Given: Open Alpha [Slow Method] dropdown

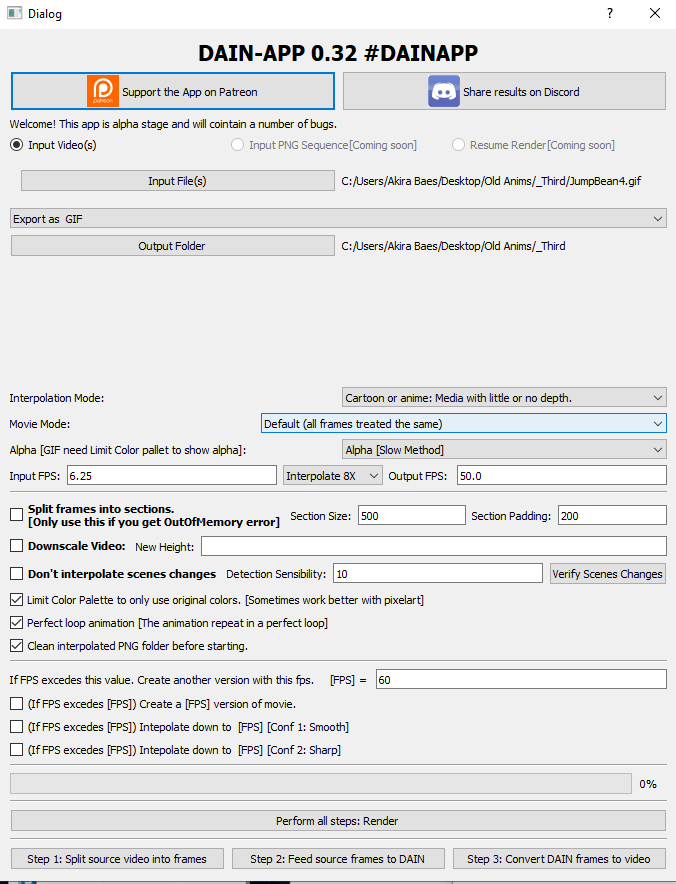Looking at the screenshot, I should 504,450.
